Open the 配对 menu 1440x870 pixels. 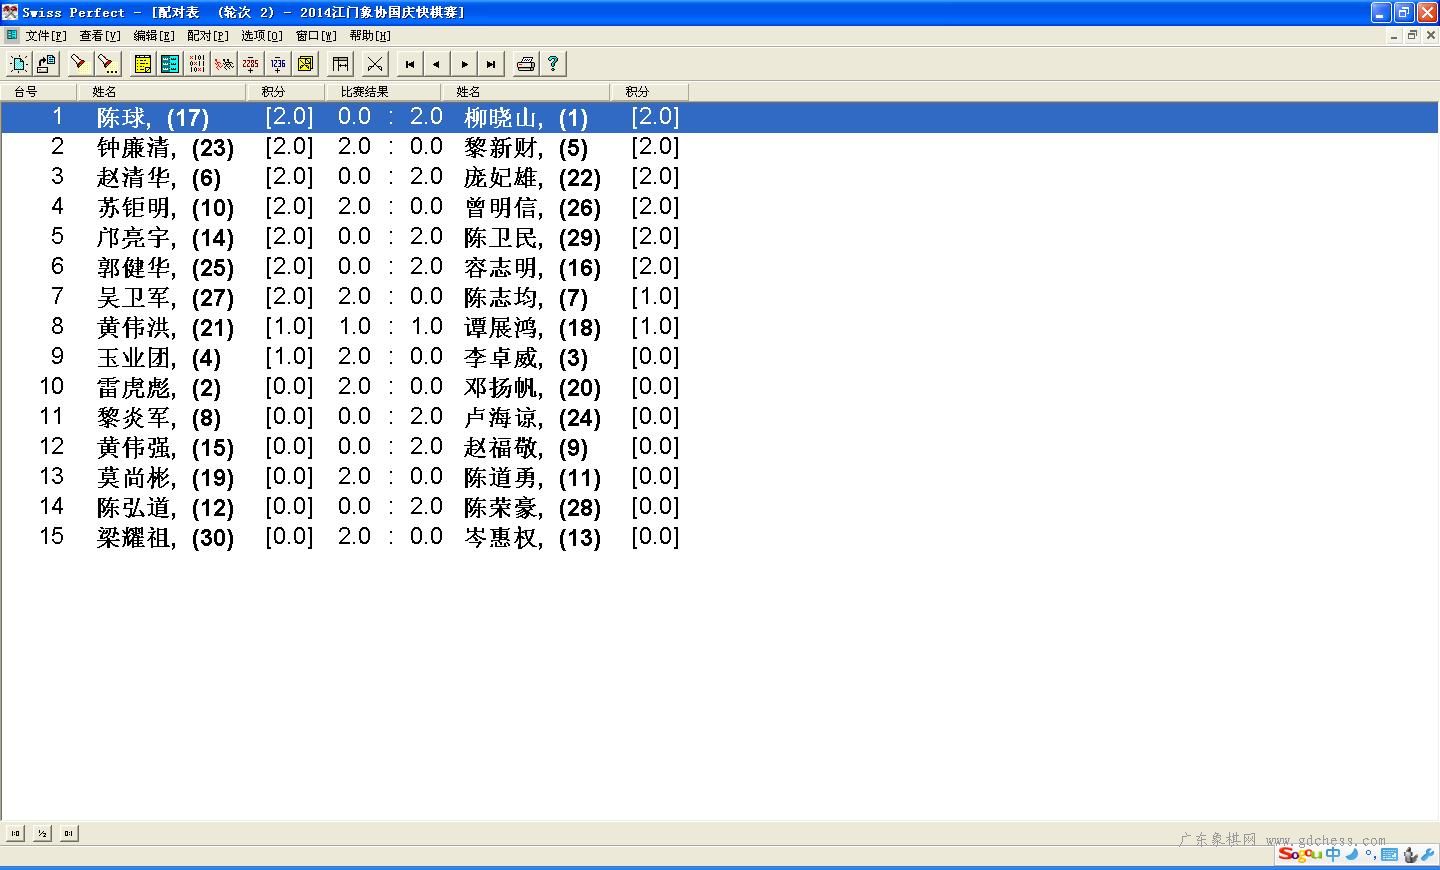pos(207,36)
